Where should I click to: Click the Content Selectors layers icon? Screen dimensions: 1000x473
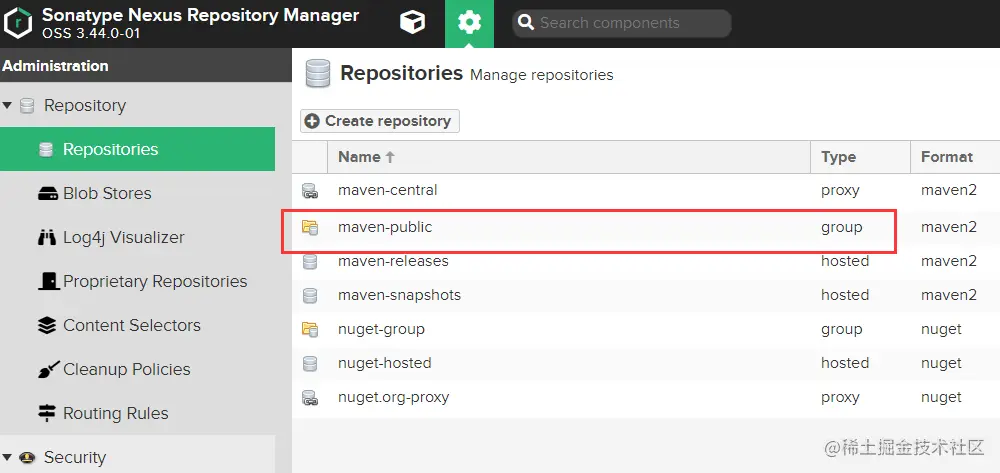click(47, 325)
